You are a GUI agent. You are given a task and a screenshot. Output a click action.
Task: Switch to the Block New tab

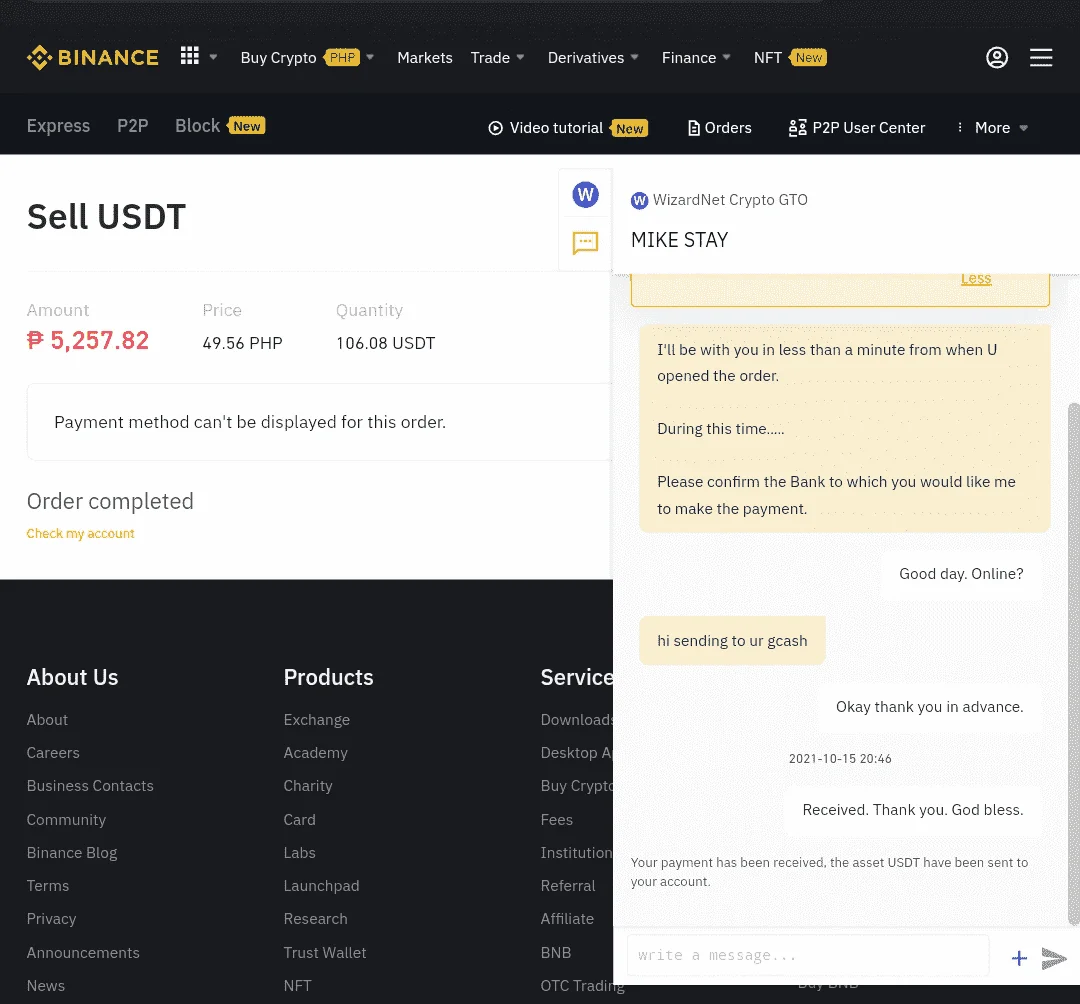220,126
